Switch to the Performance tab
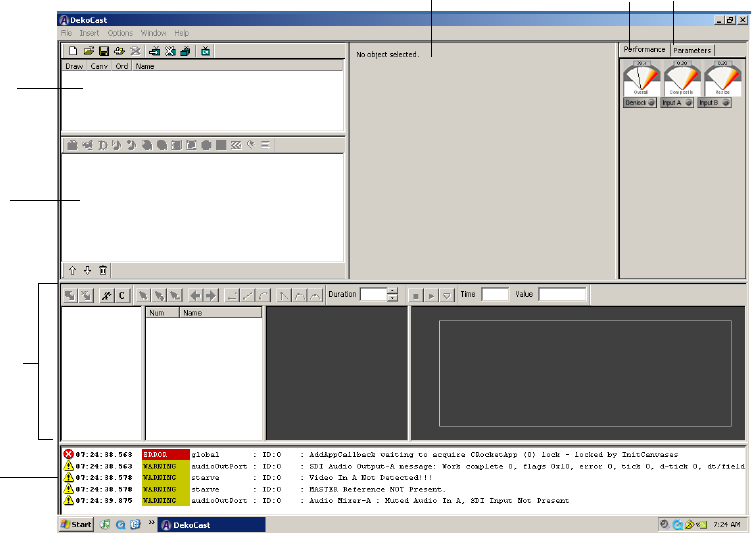 644,49
